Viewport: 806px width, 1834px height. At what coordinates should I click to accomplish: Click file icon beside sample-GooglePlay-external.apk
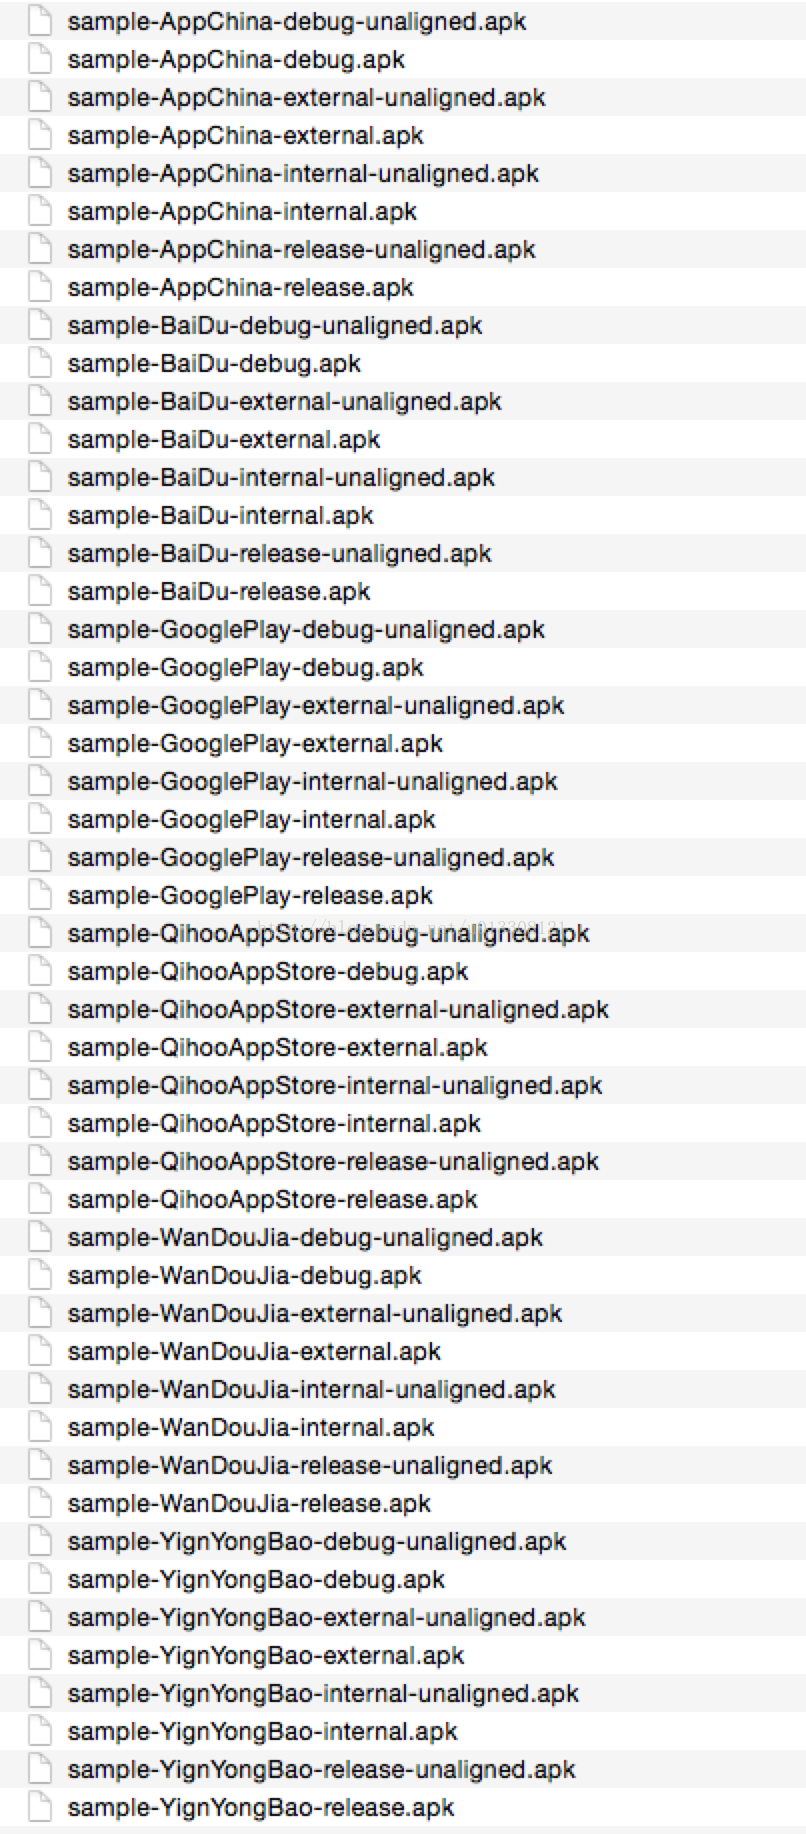(40, 743)
